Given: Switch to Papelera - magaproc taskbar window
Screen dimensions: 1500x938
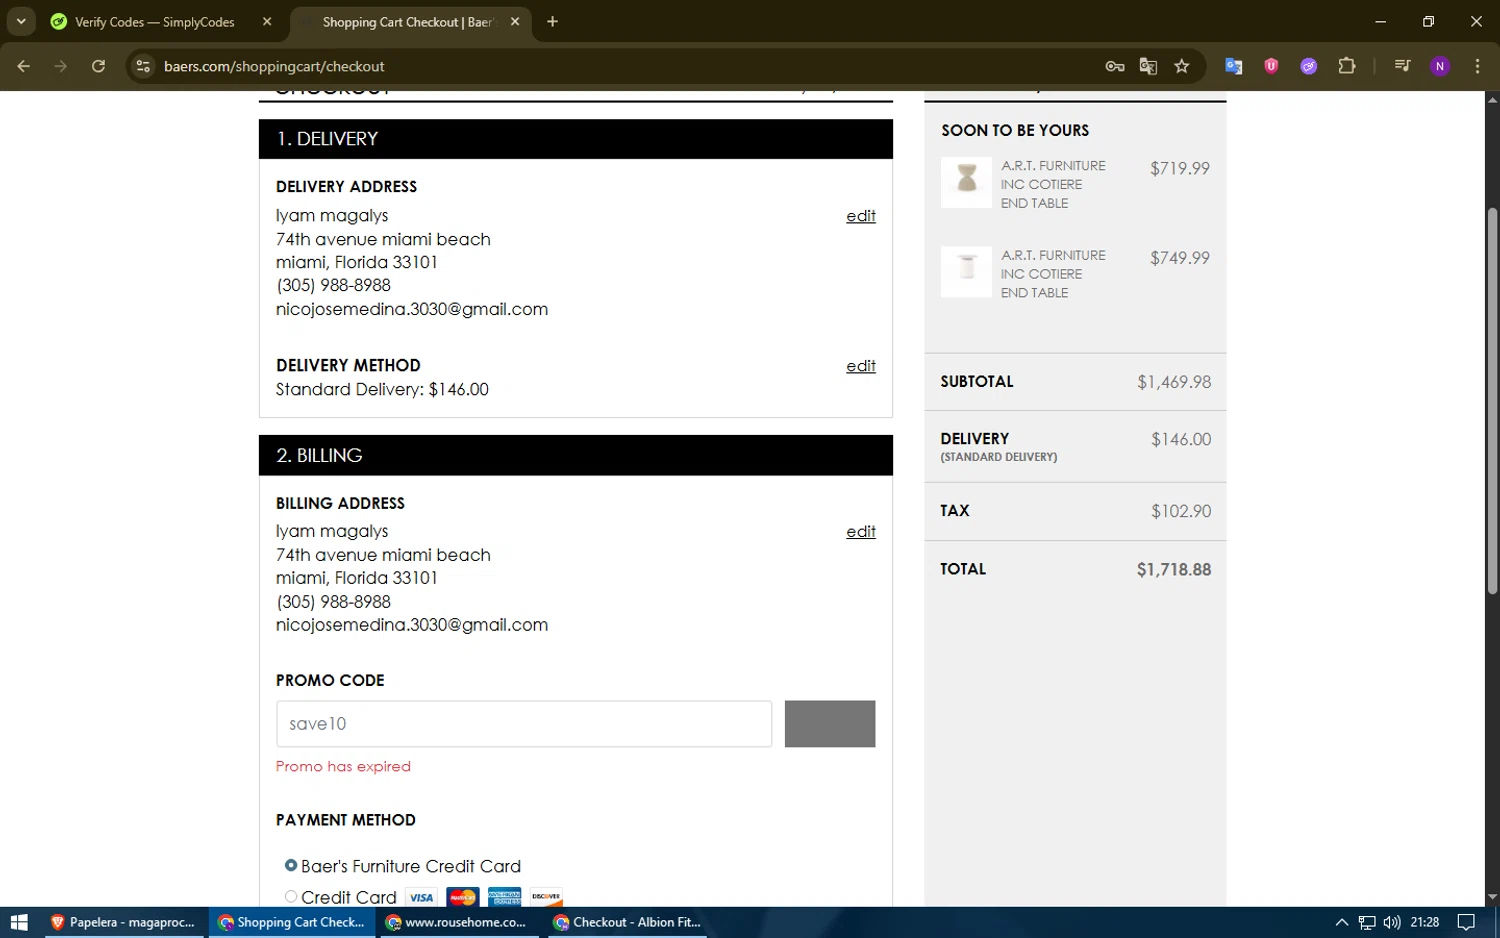Looking at the screenshot, I should [124, 922].
